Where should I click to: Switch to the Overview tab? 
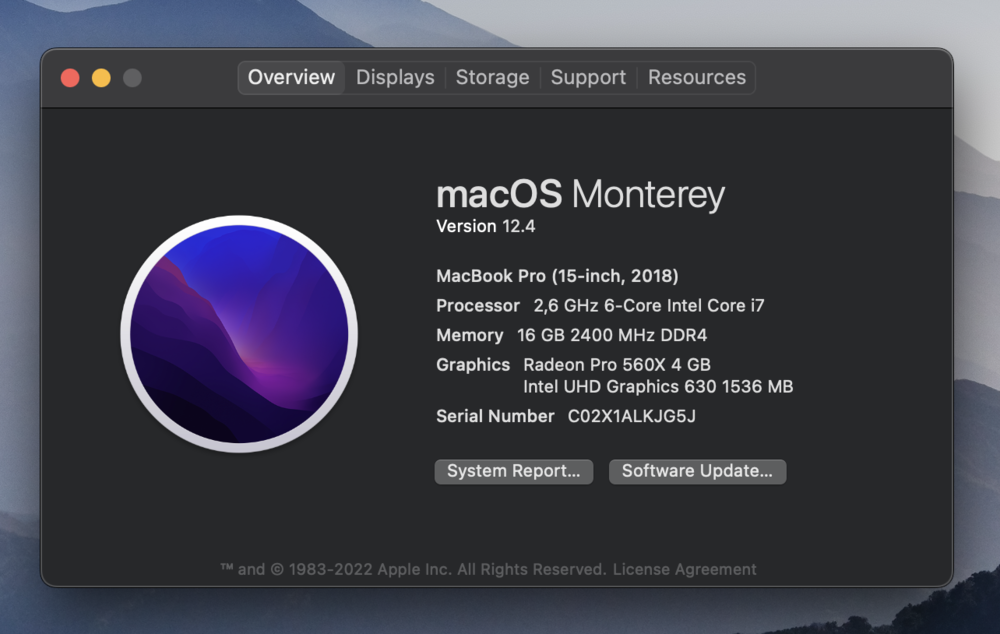point(291,78)
